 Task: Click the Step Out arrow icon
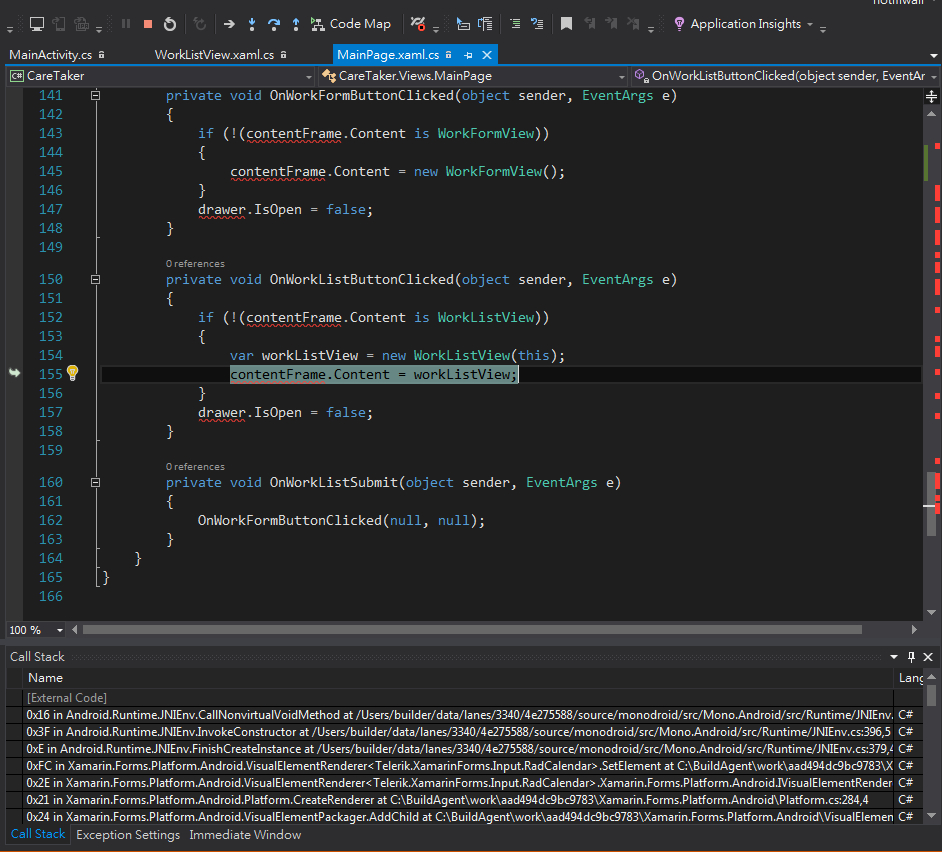tap(296, 24)
